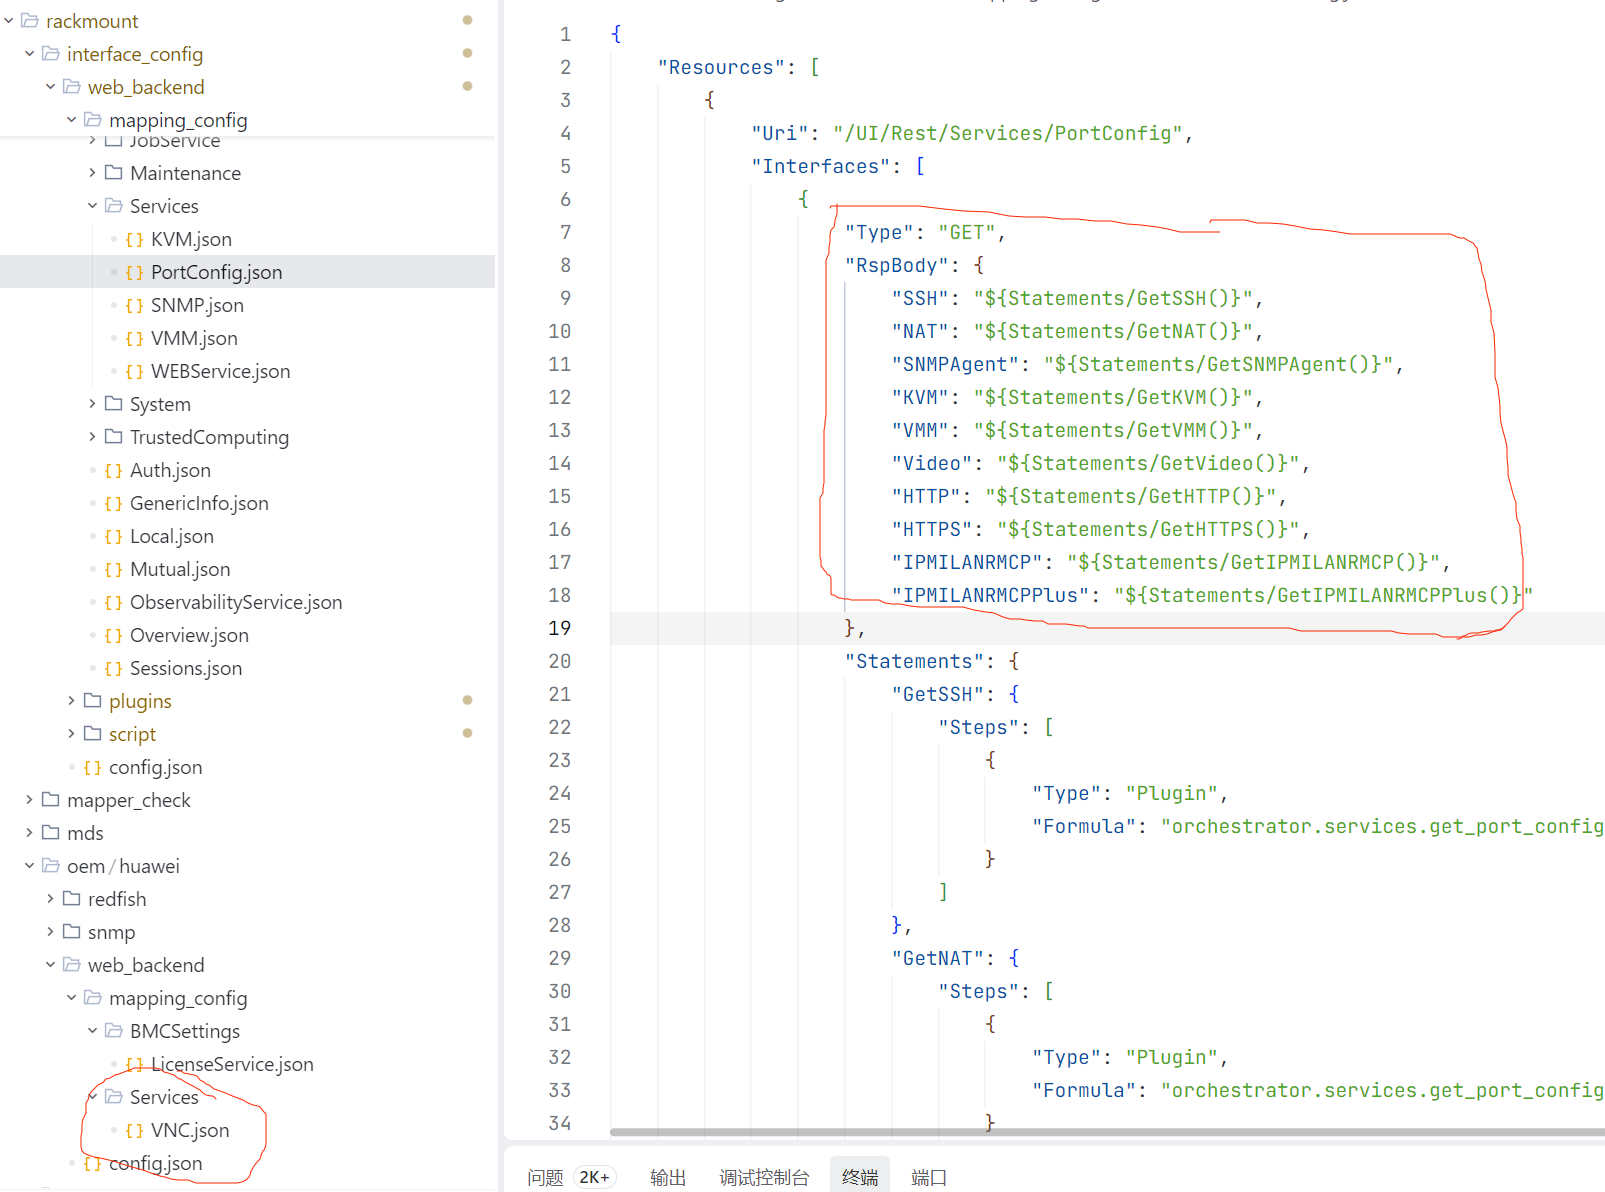Open WEBService.json file
Screen dimensions: 1605x1192
(x=220, y=372)
